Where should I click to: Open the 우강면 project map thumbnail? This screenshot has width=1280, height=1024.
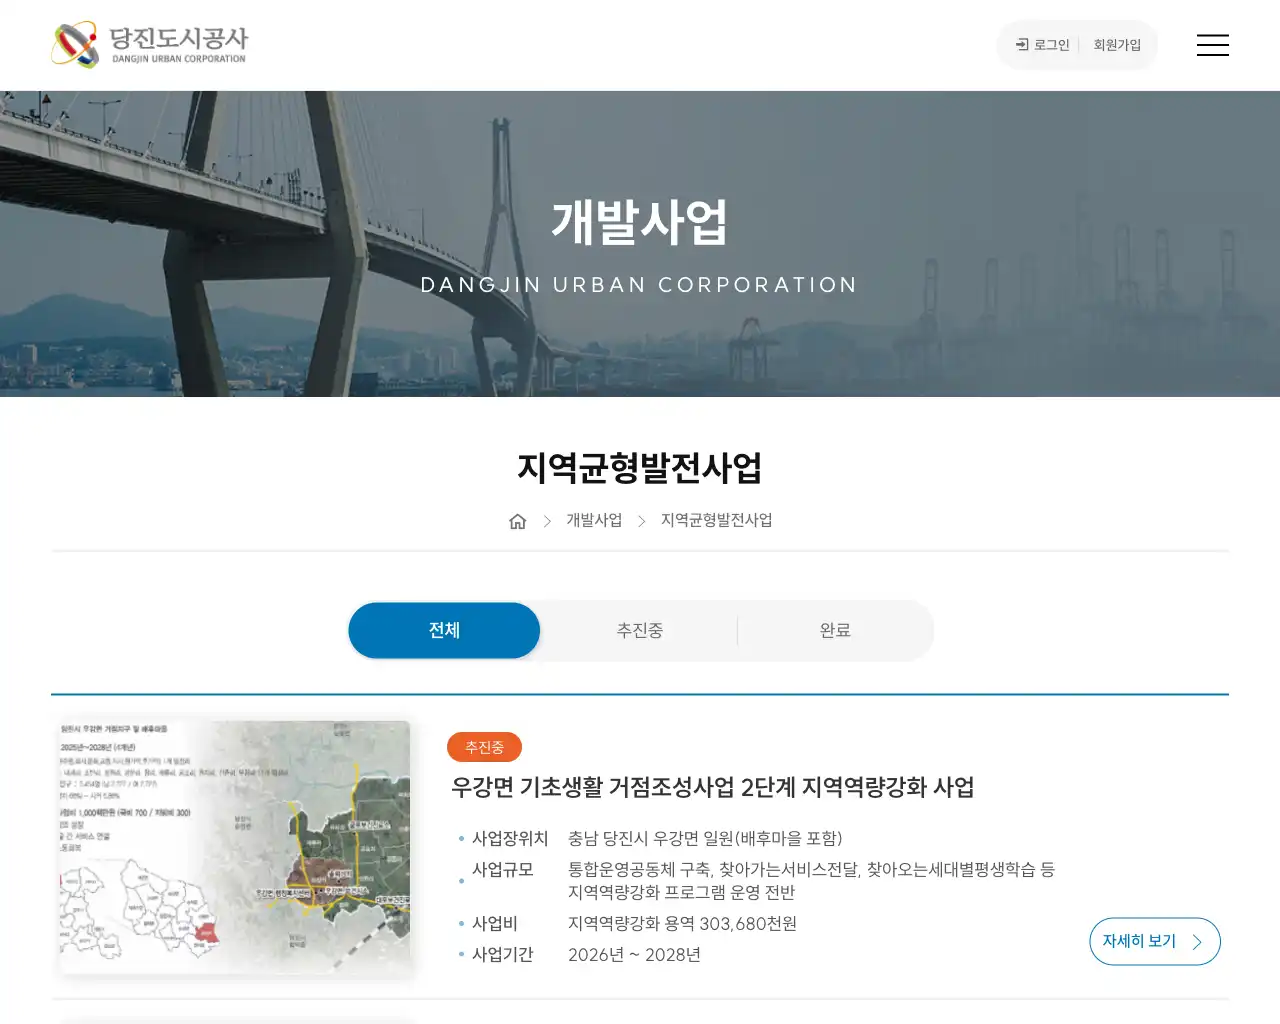pos(234,847)
